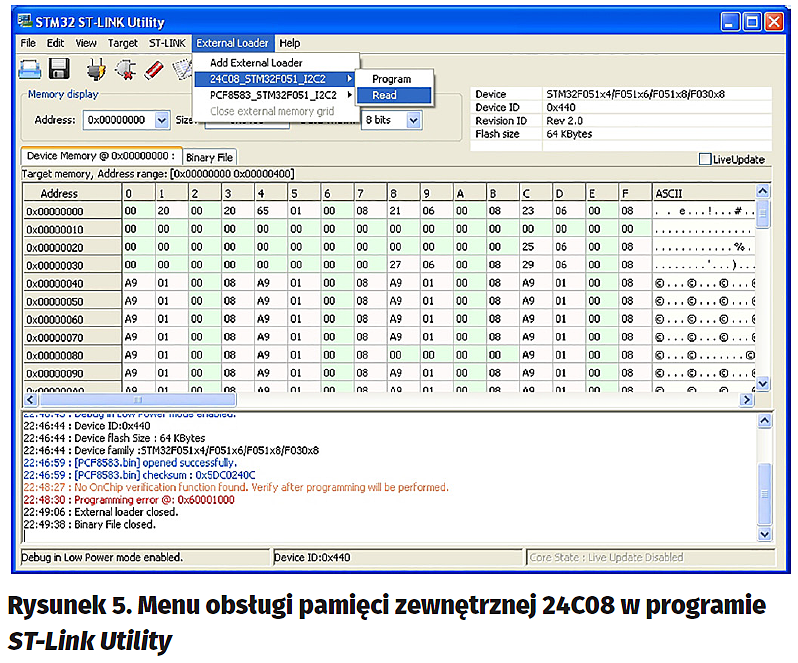798x663 pixels.
Task: Click the Open file toolbar icon
Action: pos(31,69)
